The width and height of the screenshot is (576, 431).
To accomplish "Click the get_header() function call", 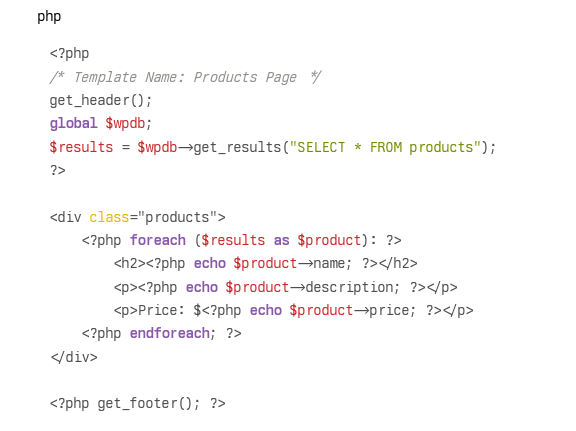I will [100, 100].
